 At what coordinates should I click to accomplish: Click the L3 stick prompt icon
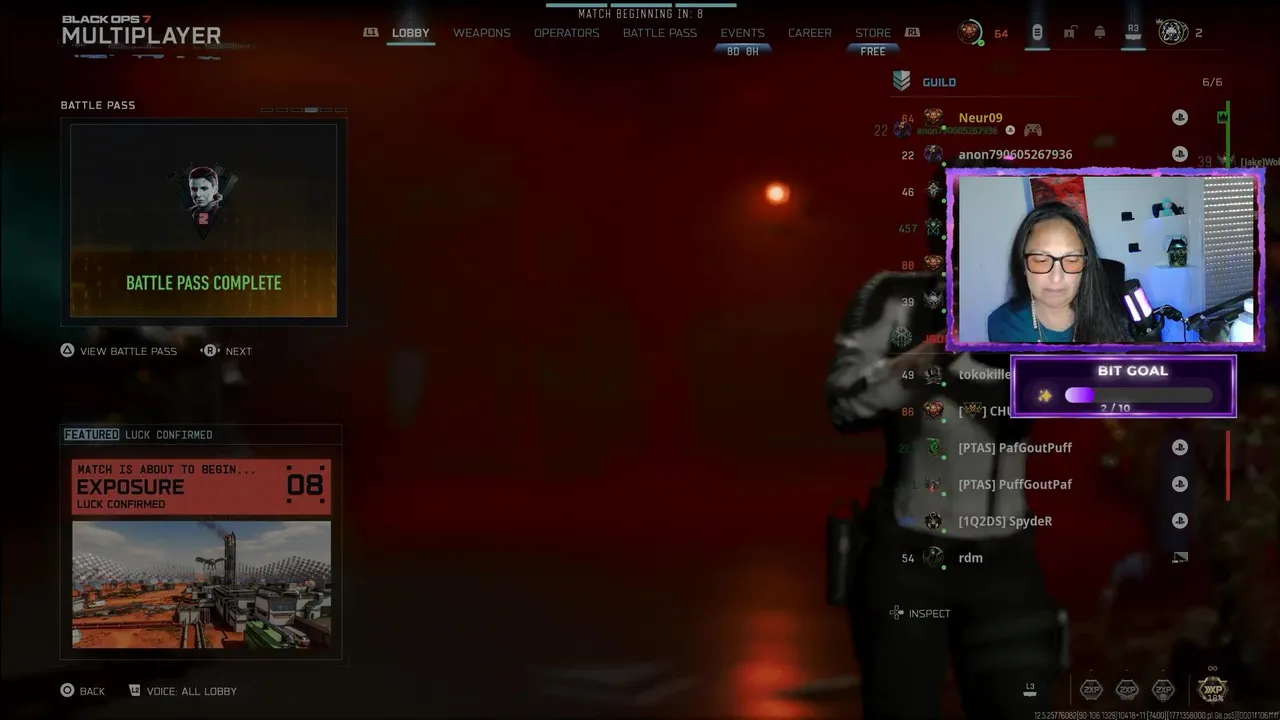(x=1030, y=689)
